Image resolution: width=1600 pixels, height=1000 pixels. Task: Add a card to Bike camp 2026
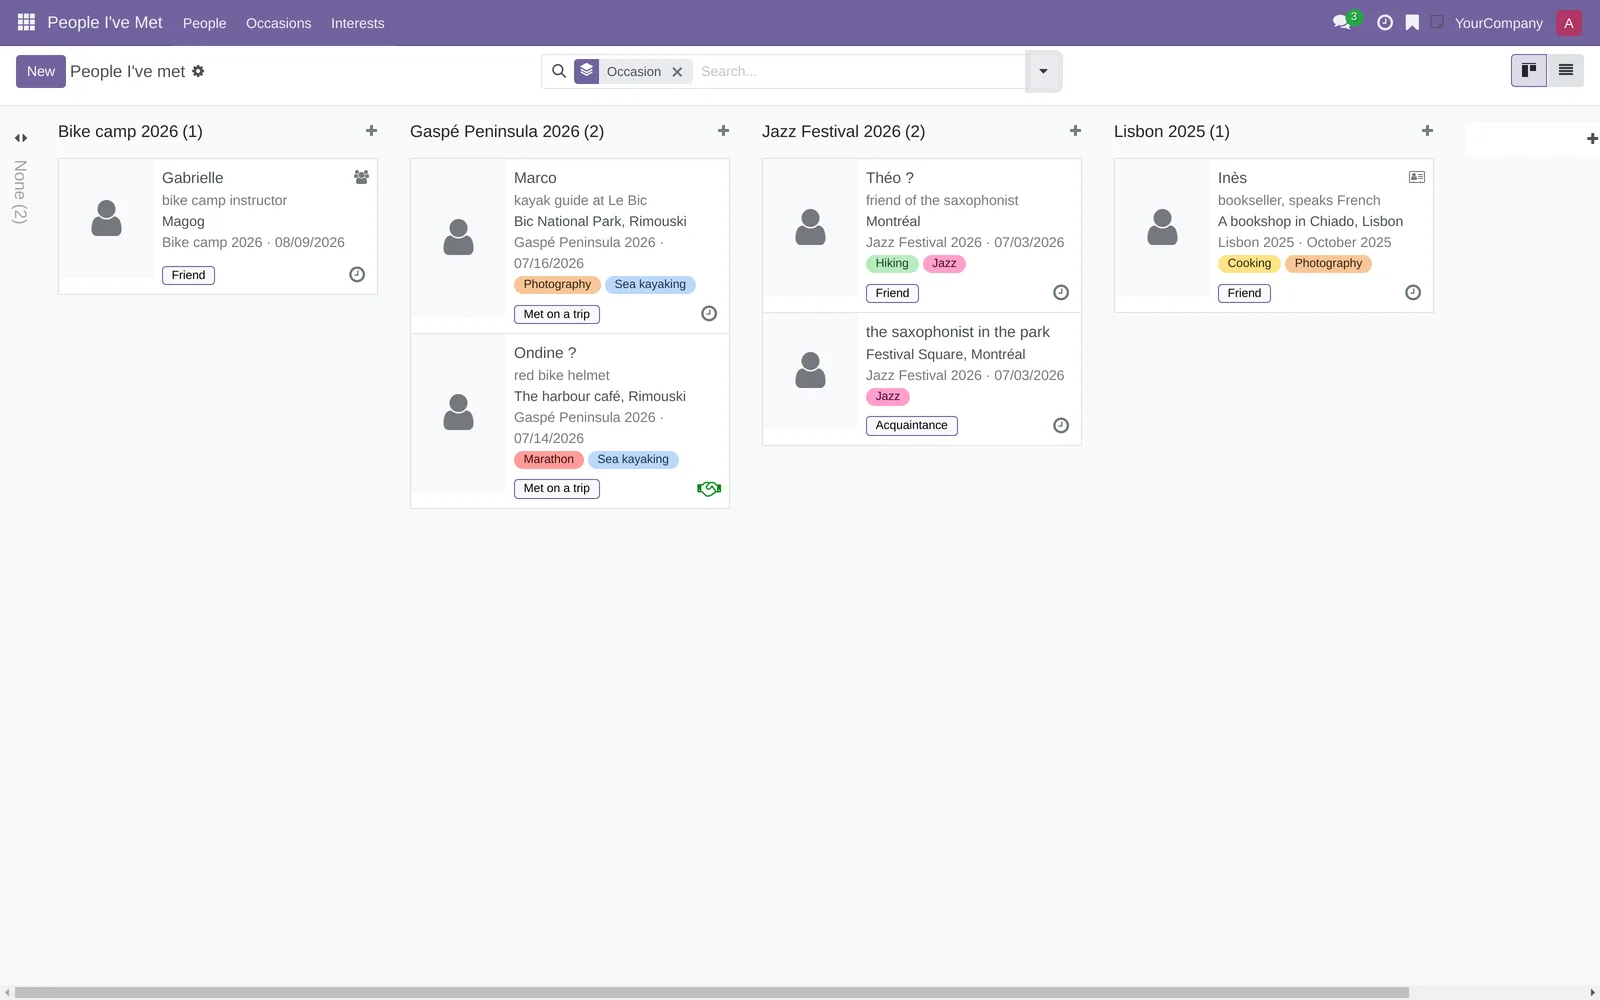(371, 131)
